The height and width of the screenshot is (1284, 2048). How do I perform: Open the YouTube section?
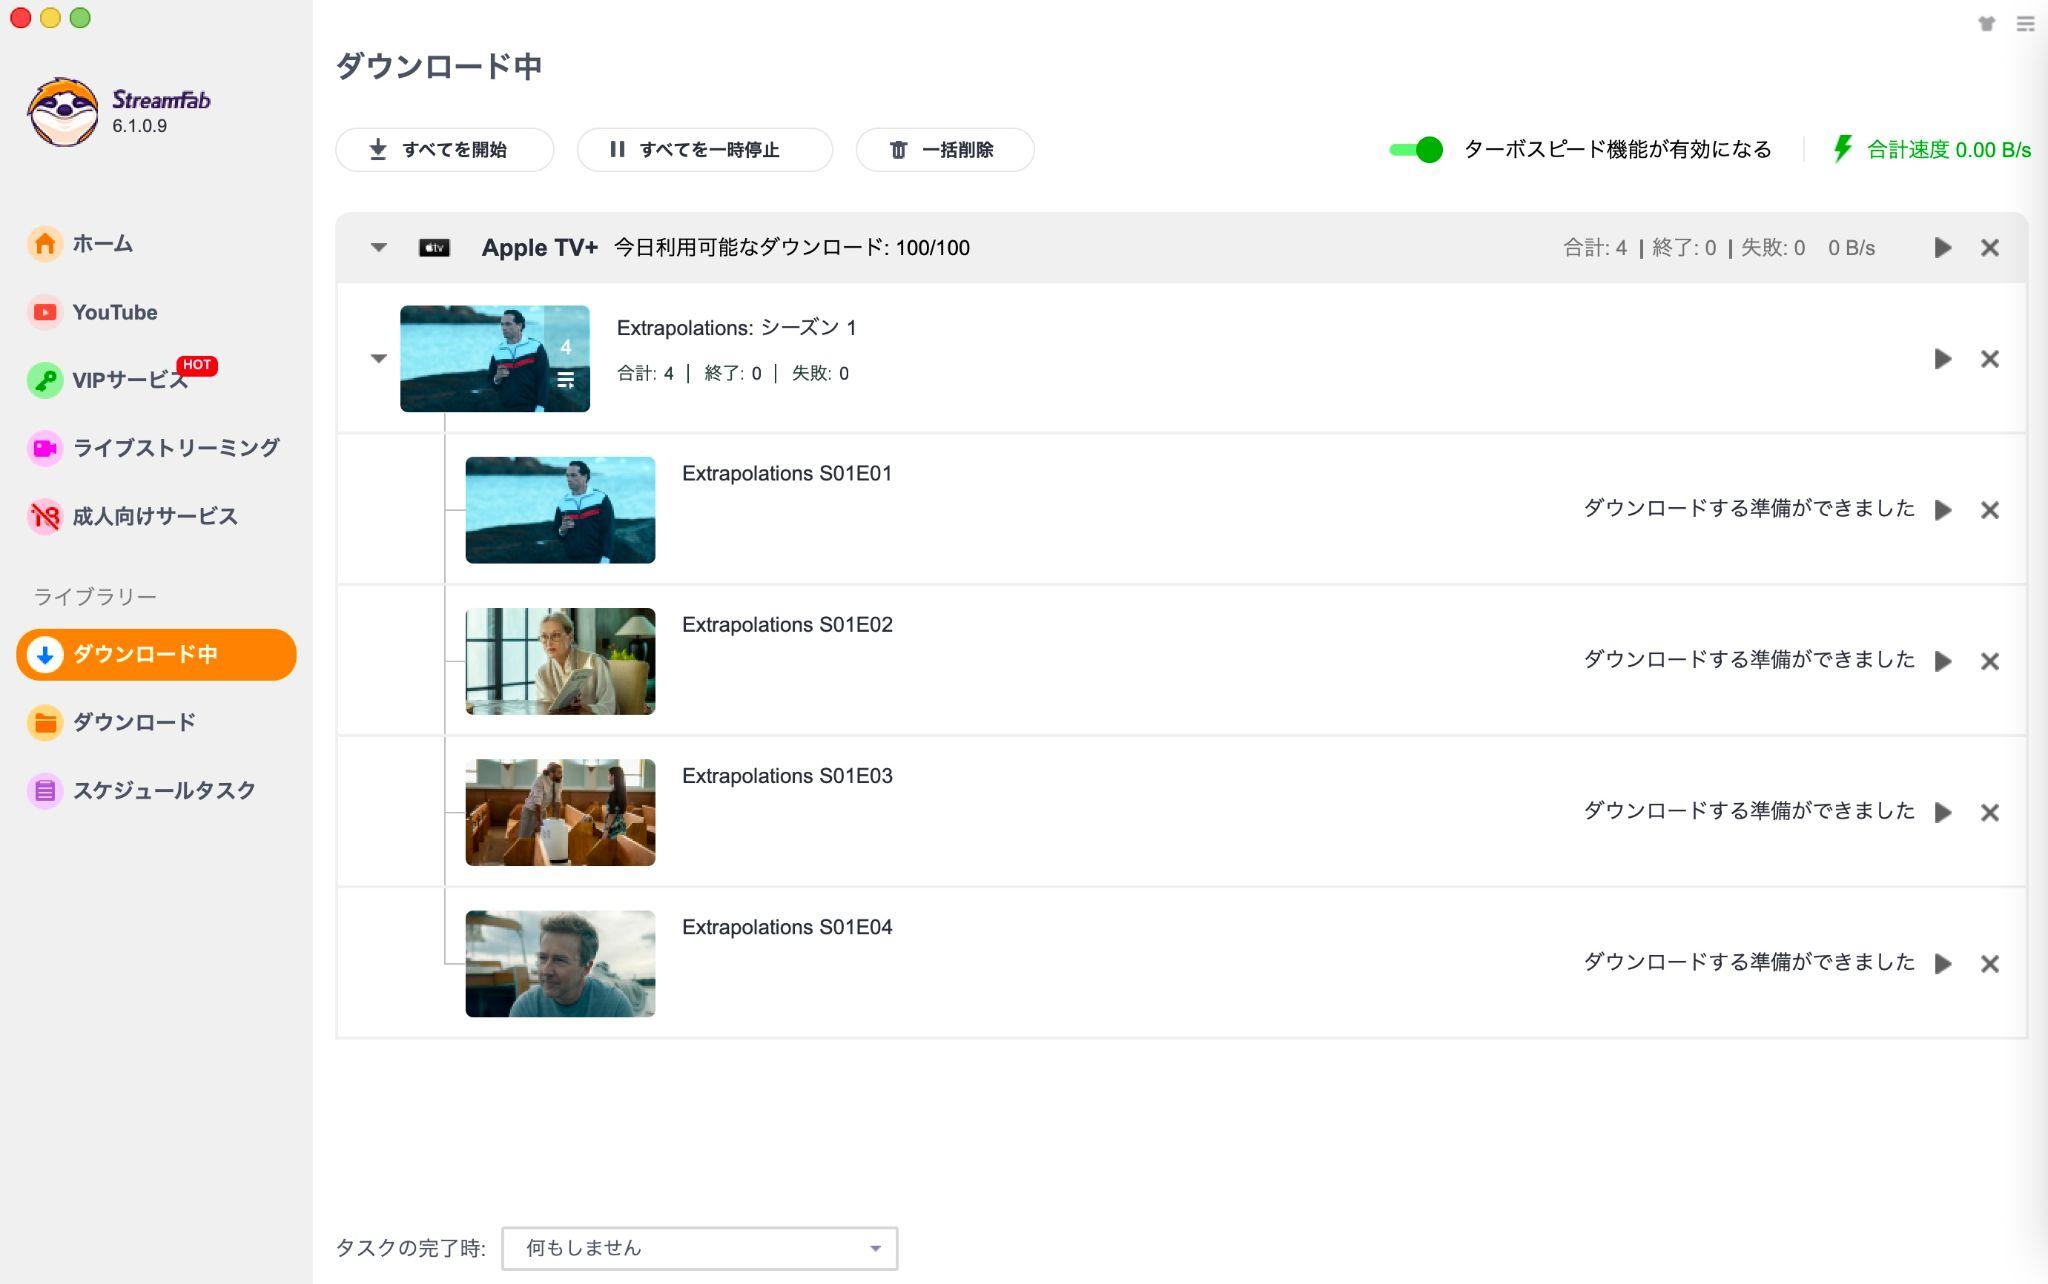point(93,312)
